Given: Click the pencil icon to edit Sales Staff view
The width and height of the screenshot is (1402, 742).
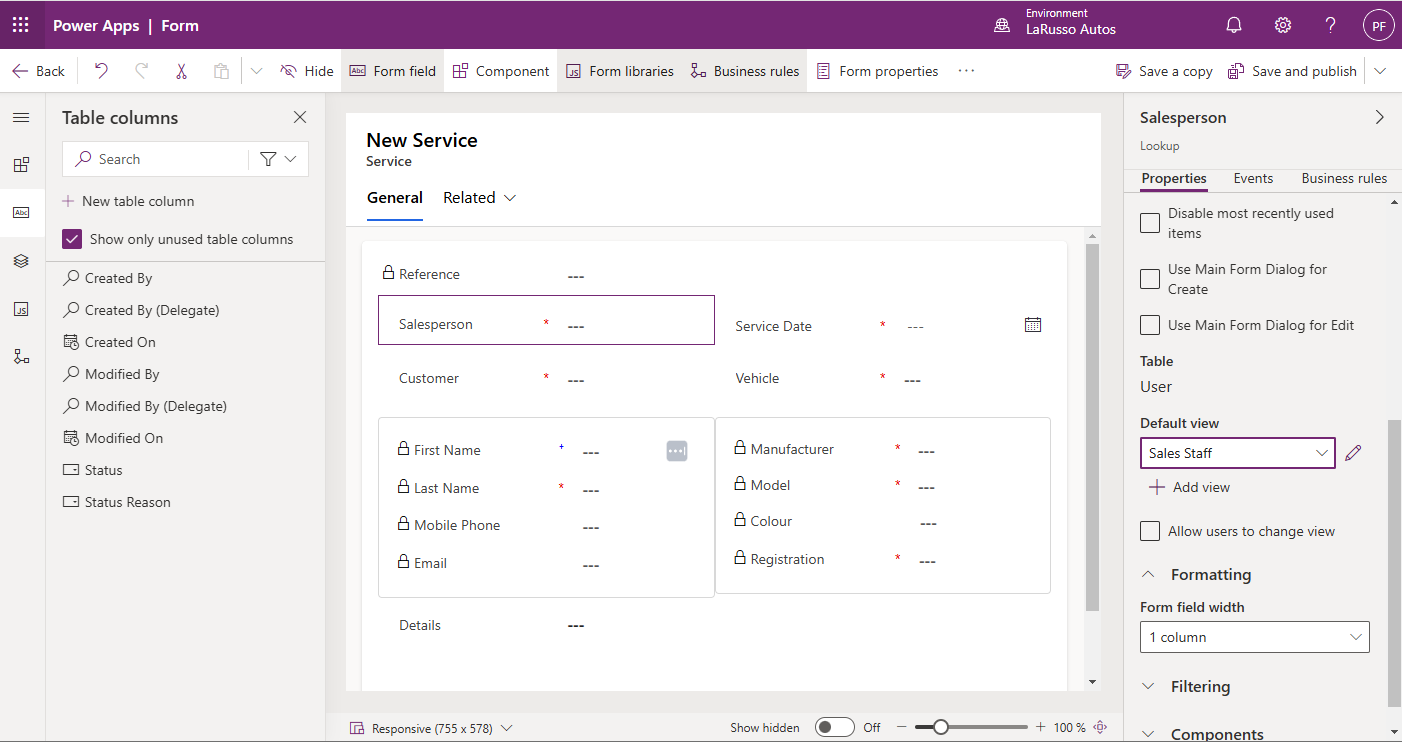Looking at the screenshot, I should (x=1353, y=453).
